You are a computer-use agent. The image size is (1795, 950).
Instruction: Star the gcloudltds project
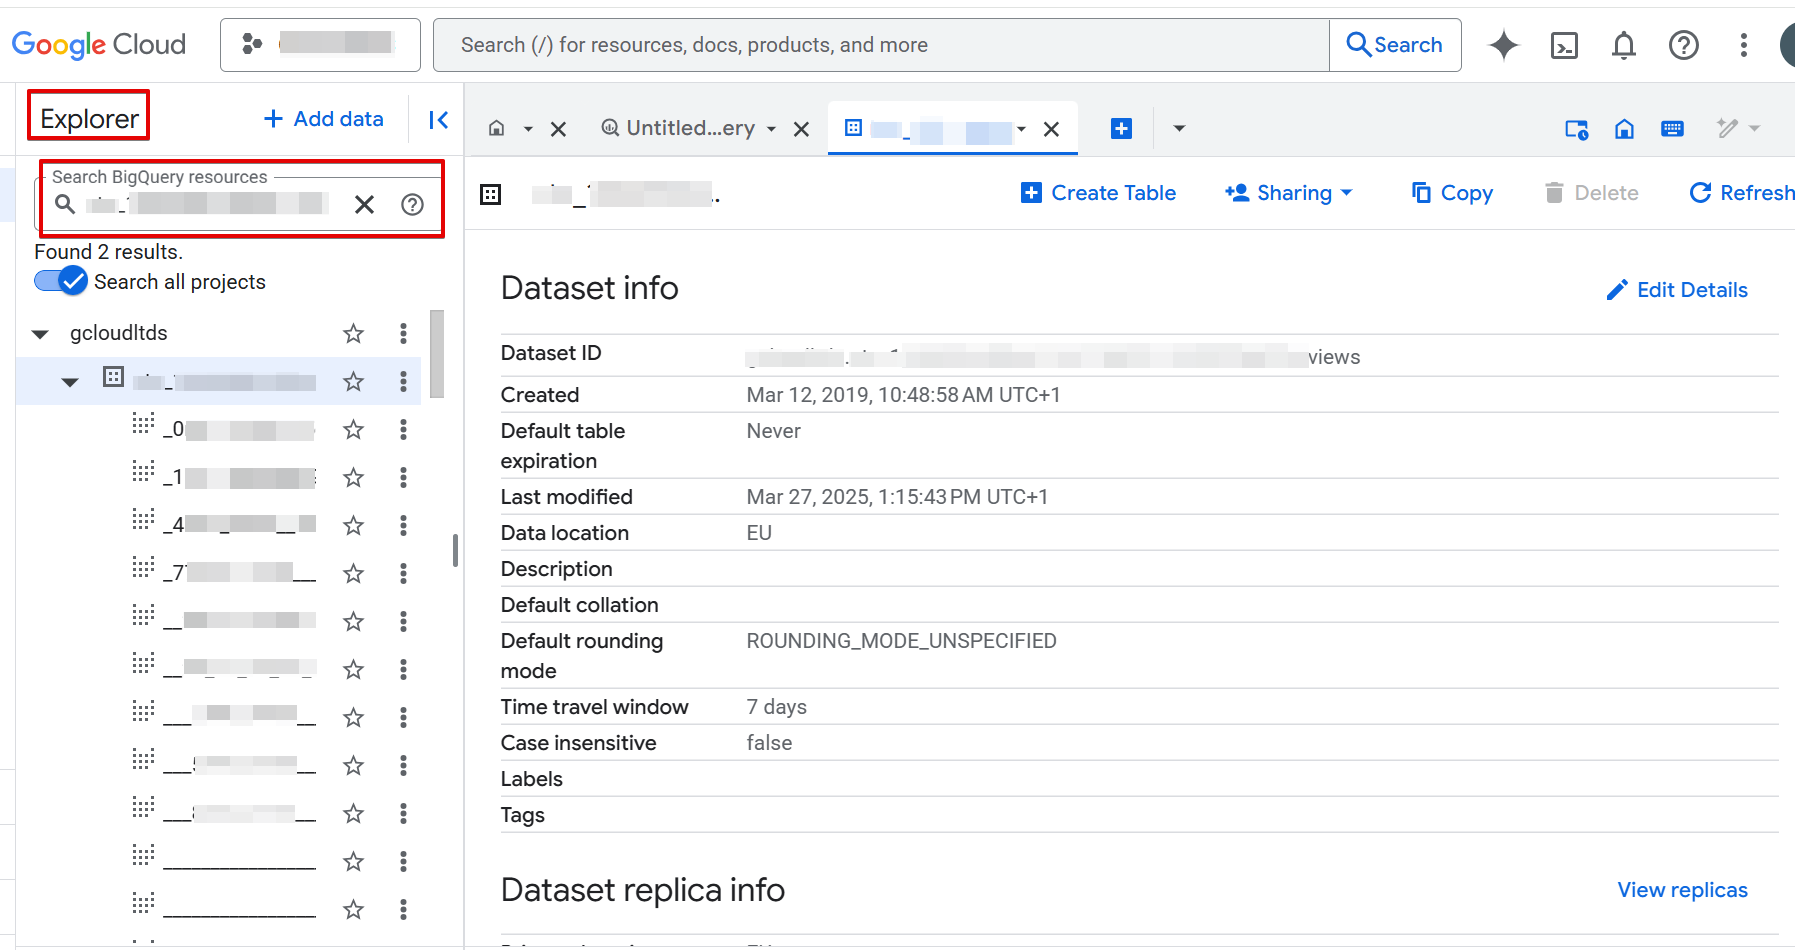pos(353,334)
